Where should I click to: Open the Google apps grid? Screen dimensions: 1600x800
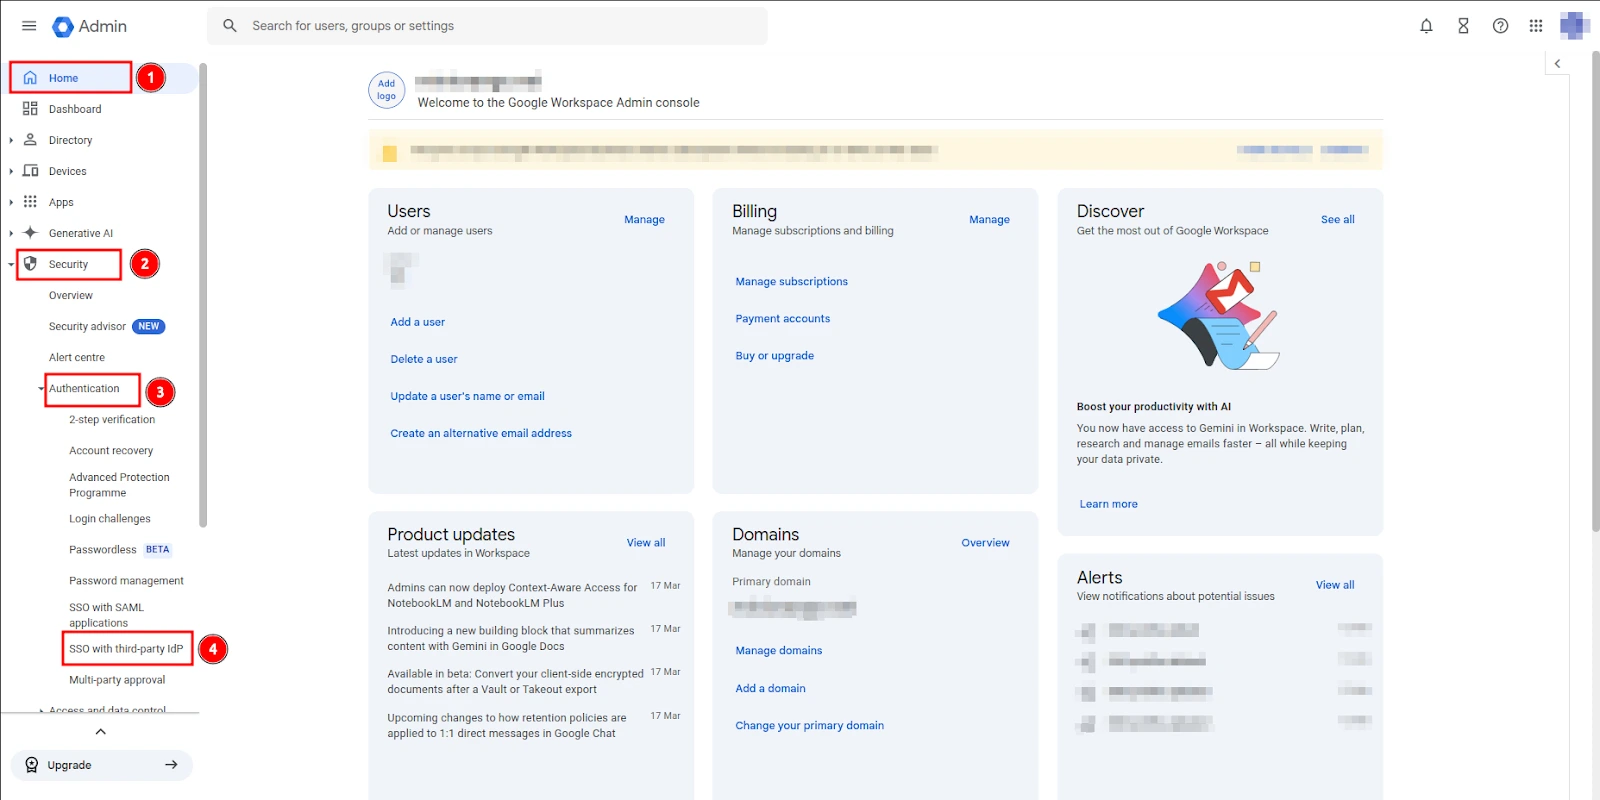[1536, 26]
